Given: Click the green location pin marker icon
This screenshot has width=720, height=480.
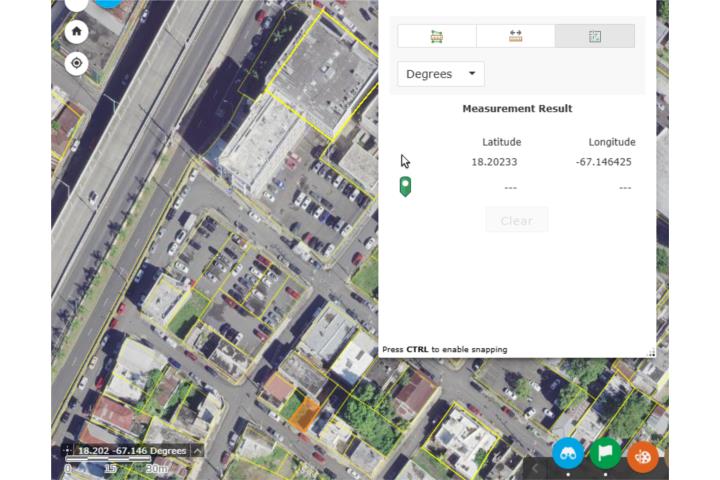Looking at the screenshot, I should (x=405, y=186).
